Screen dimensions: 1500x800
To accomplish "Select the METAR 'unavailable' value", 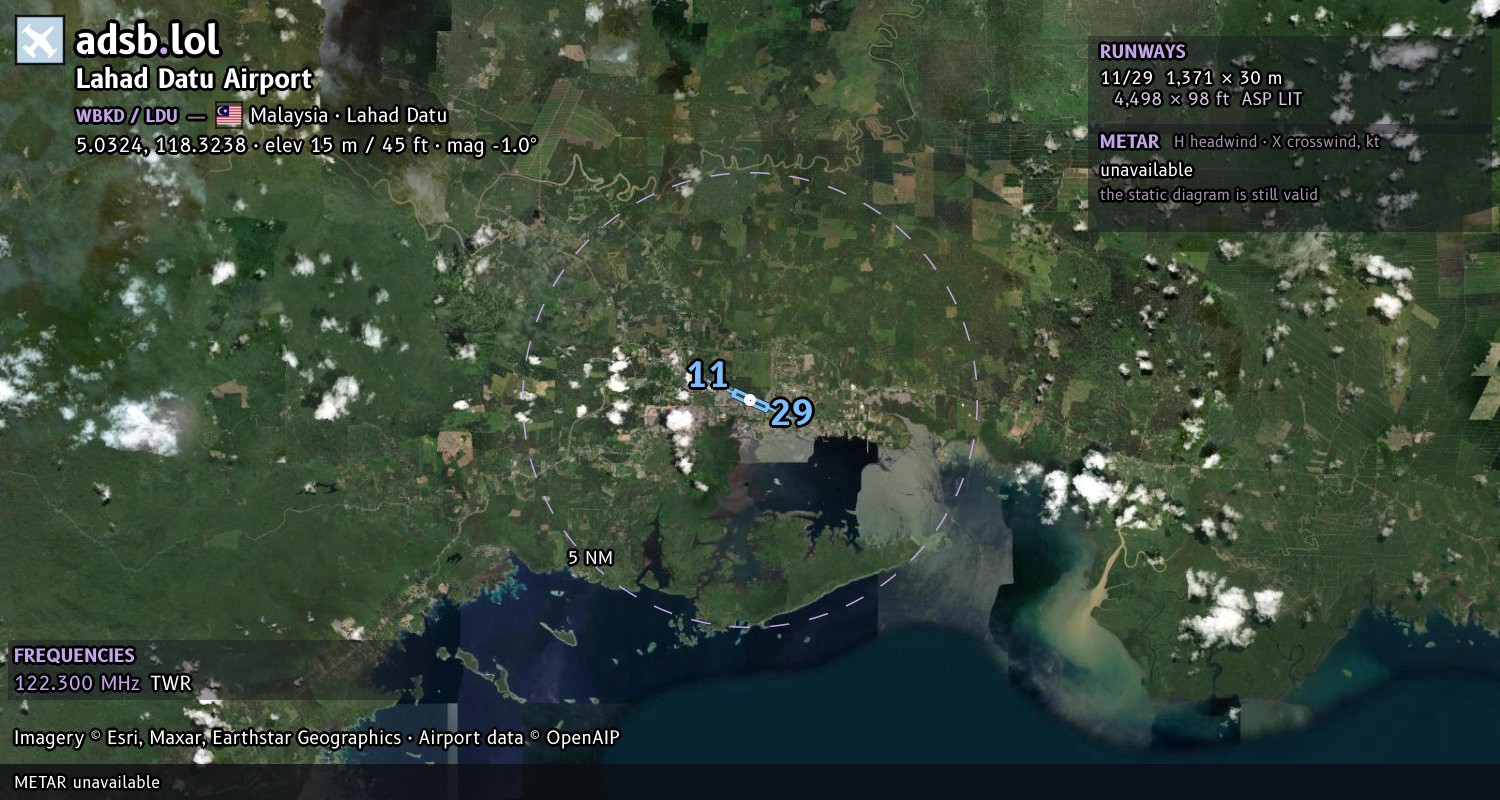I will click(1146, 170).
